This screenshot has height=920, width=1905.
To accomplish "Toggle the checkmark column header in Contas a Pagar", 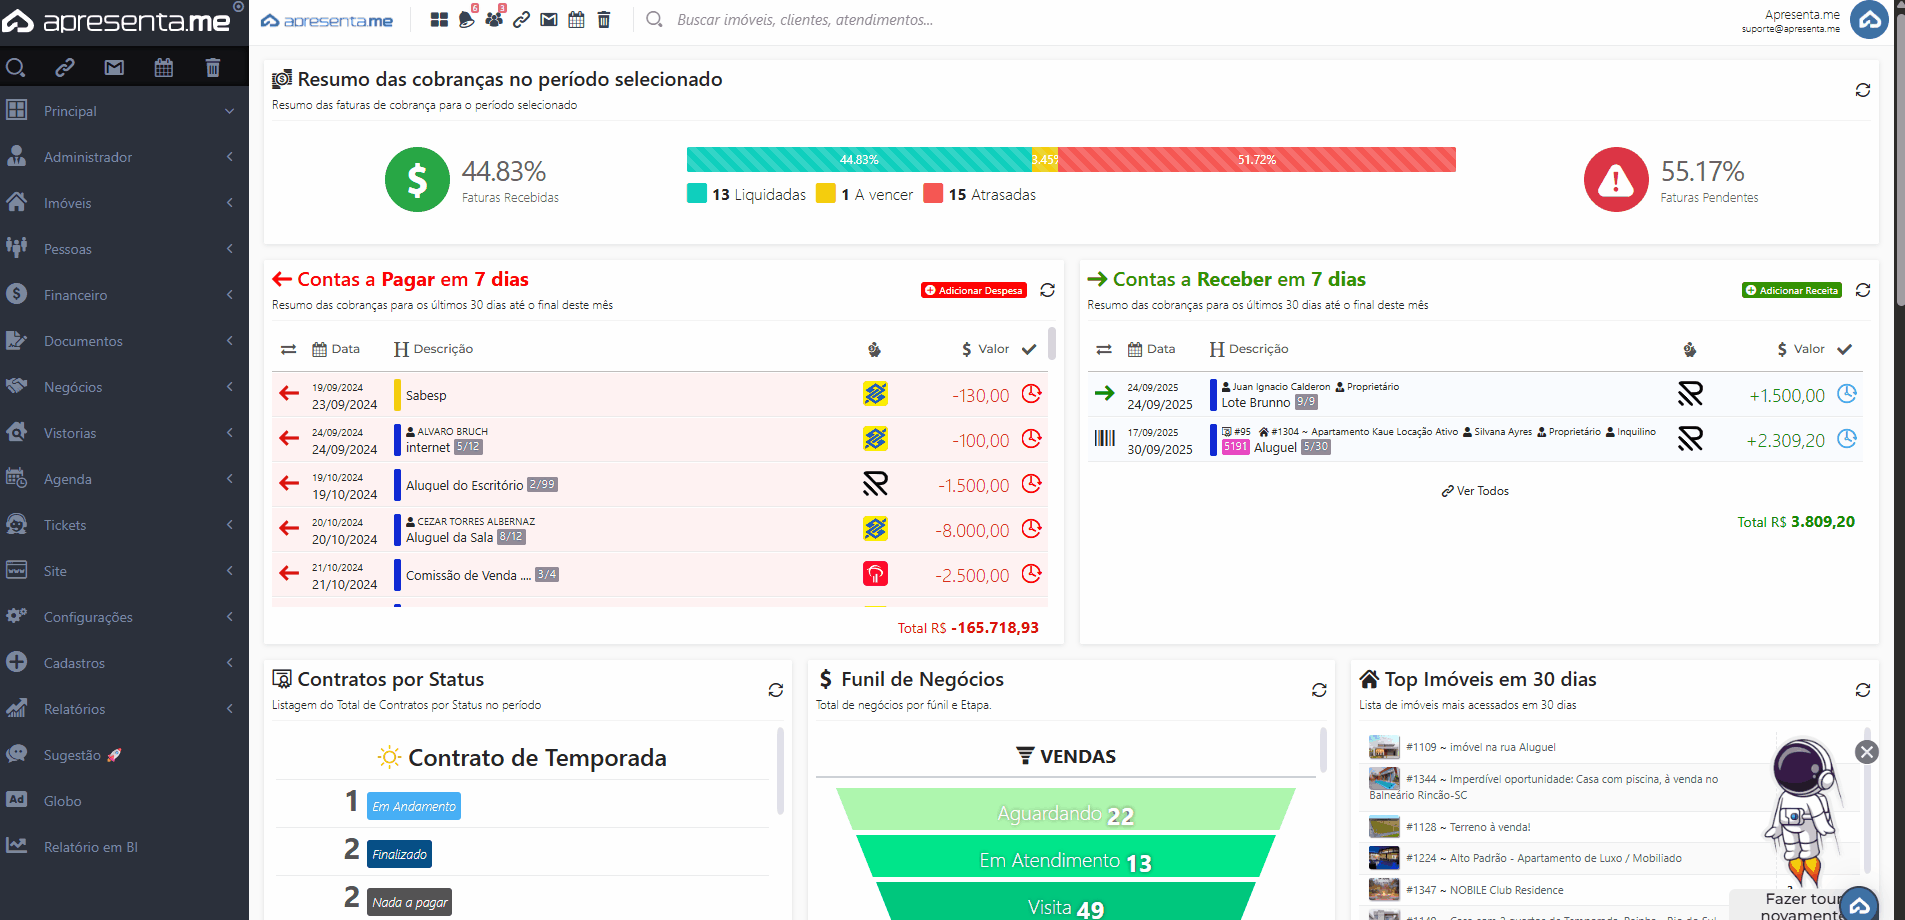I will point(1030,349).
